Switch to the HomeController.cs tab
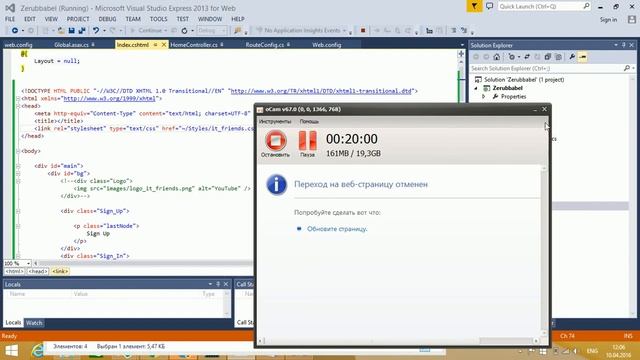Viewport: 640px width, 360px height. point(194,45)
